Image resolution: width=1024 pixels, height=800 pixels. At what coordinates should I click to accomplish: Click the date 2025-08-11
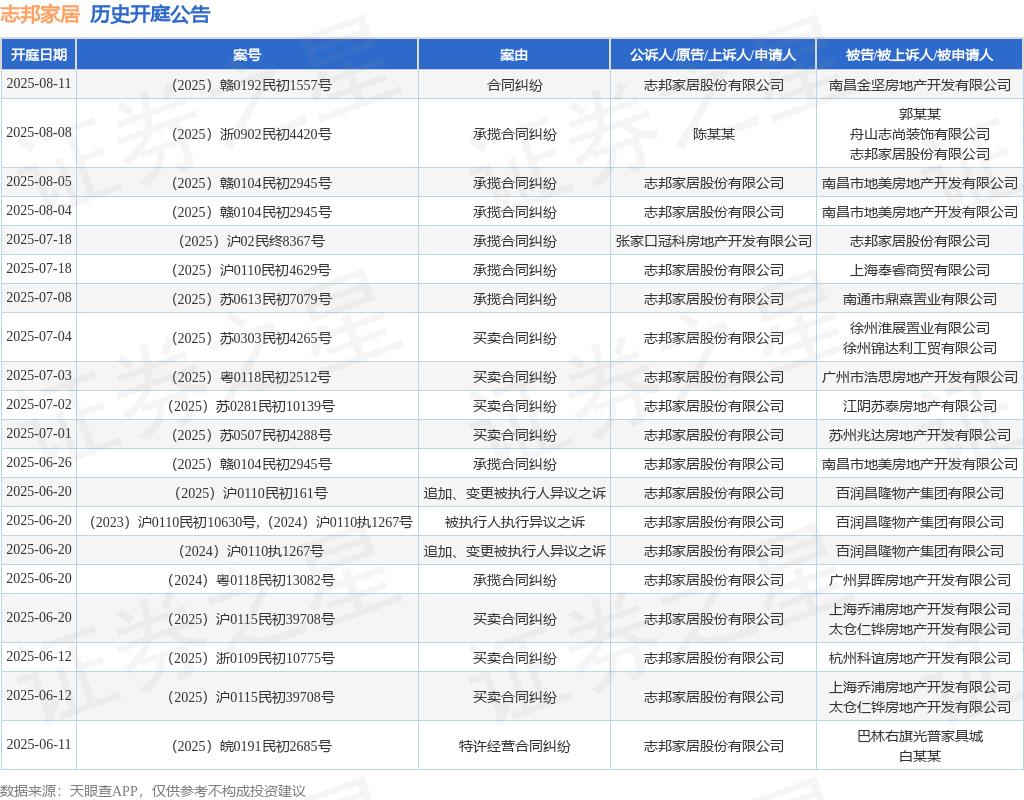(x=39, y=84)
